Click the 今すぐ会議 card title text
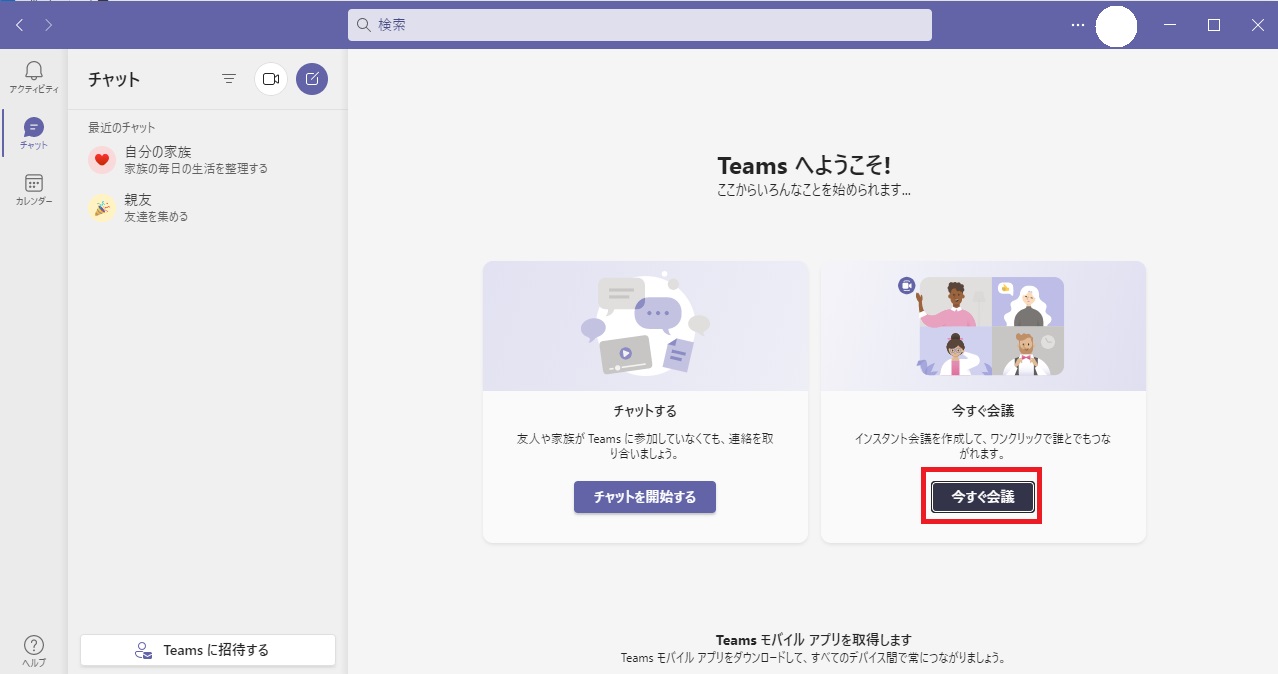The width and height of the screenshot is (1278, 674). point(983,411)
